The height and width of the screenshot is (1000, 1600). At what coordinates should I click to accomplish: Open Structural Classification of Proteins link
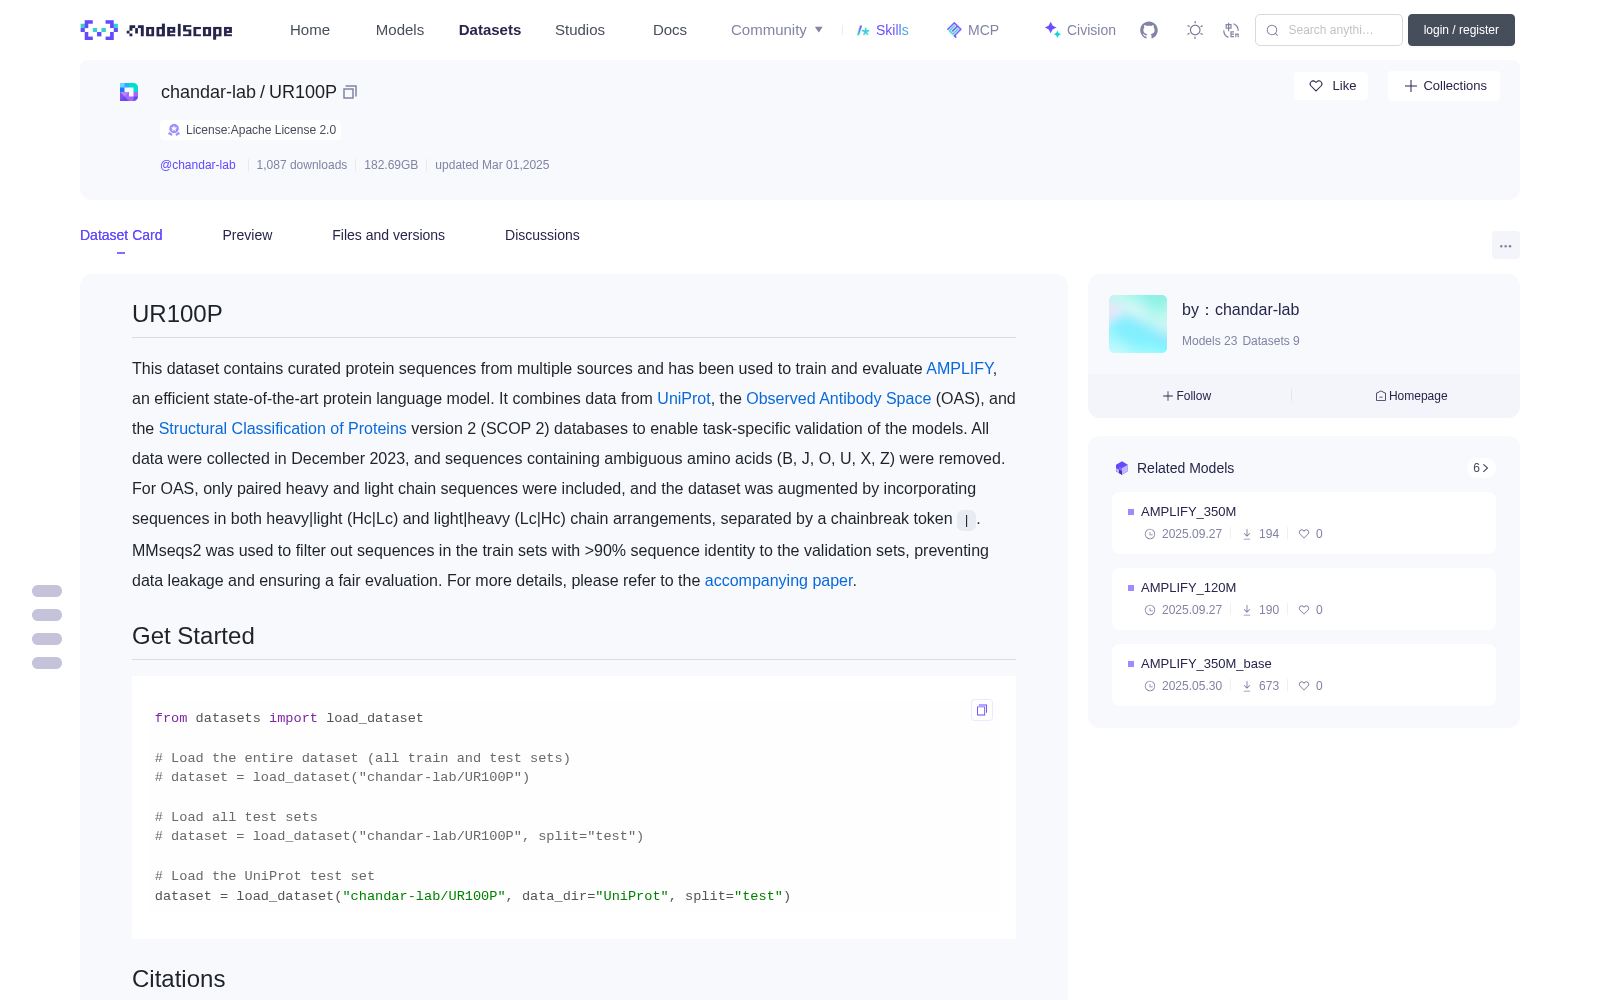tap(282, 429)
